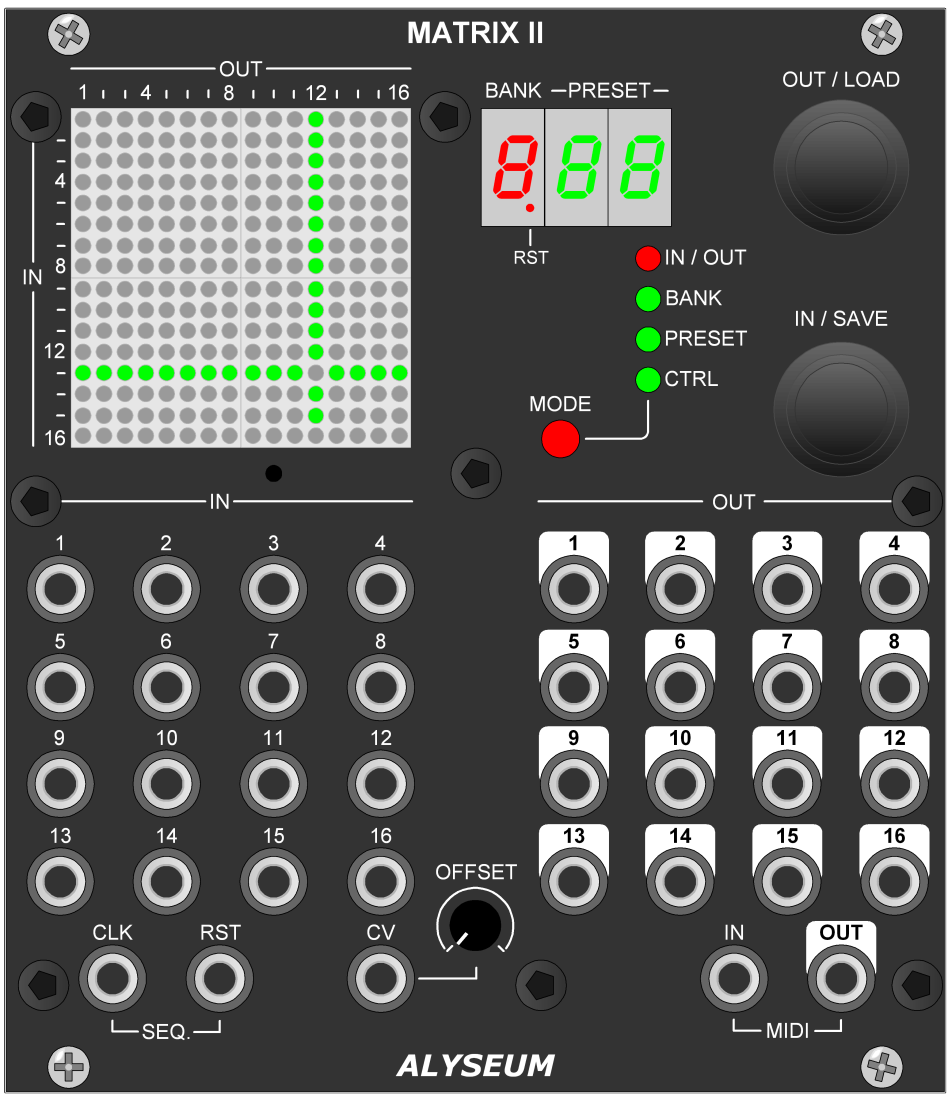Click OUT jack 6
Image resolution: width=952 pixels, height=1101 pixels.
(x=680, y=687)
